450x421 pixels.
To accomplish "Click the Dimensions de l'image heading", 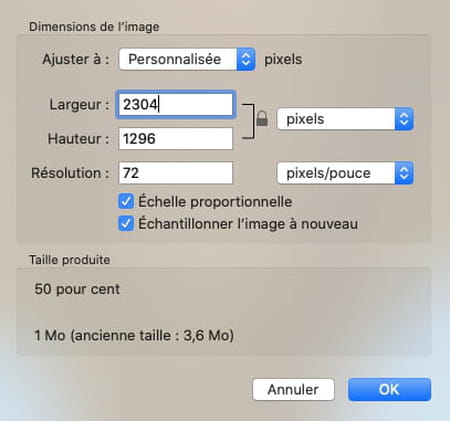I will (x=94, y=27).
